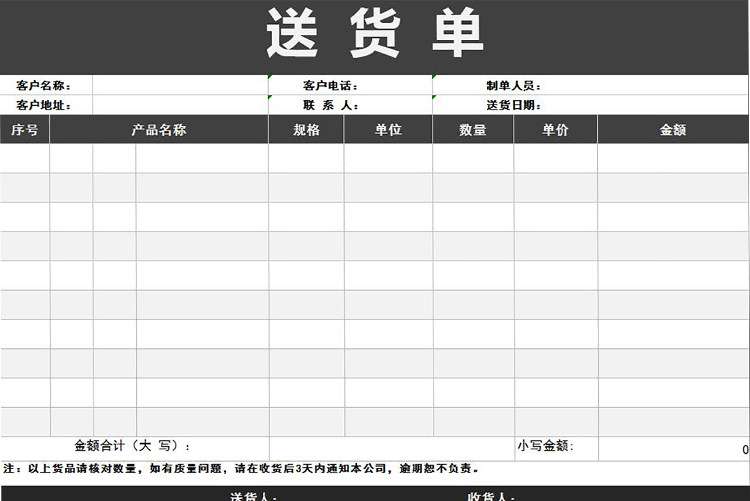Image resolution: width=750 pixels, height=501 pixels.
Task: Click the 注：以上货品请核对数量 note line
Action: [x=241, y=468]
